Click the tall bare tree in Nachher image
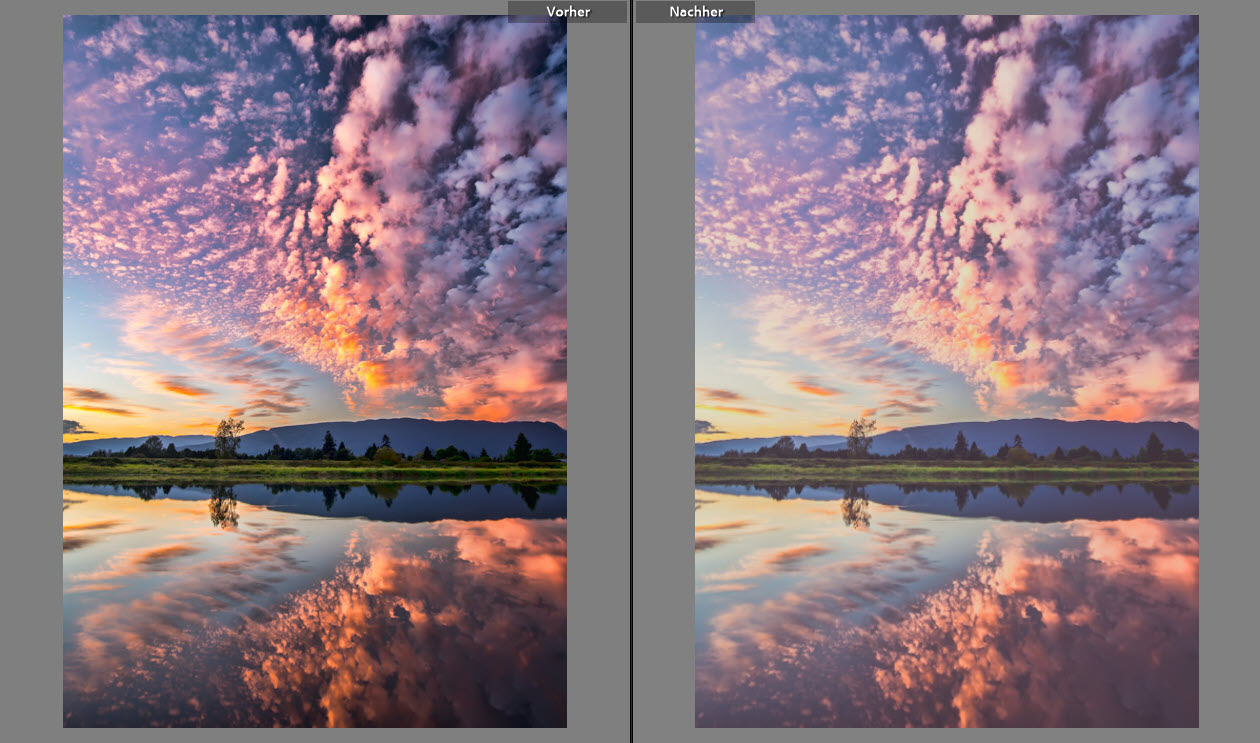1260x743 pixels. tap(860, 436)
